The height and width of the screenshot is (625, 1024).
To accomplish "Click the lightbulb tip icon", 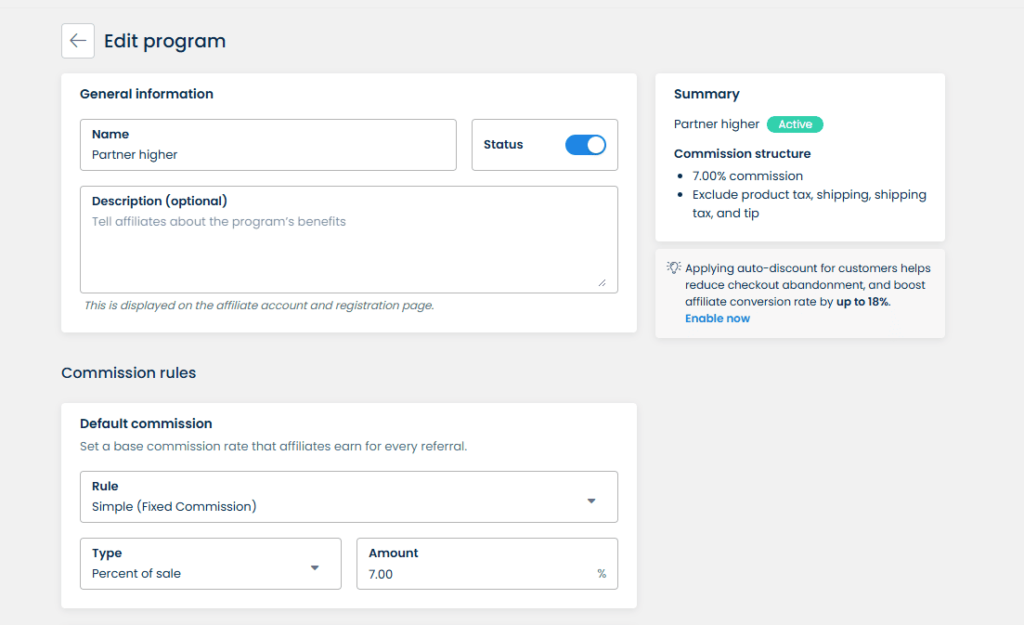I will (x=675, y=268).
